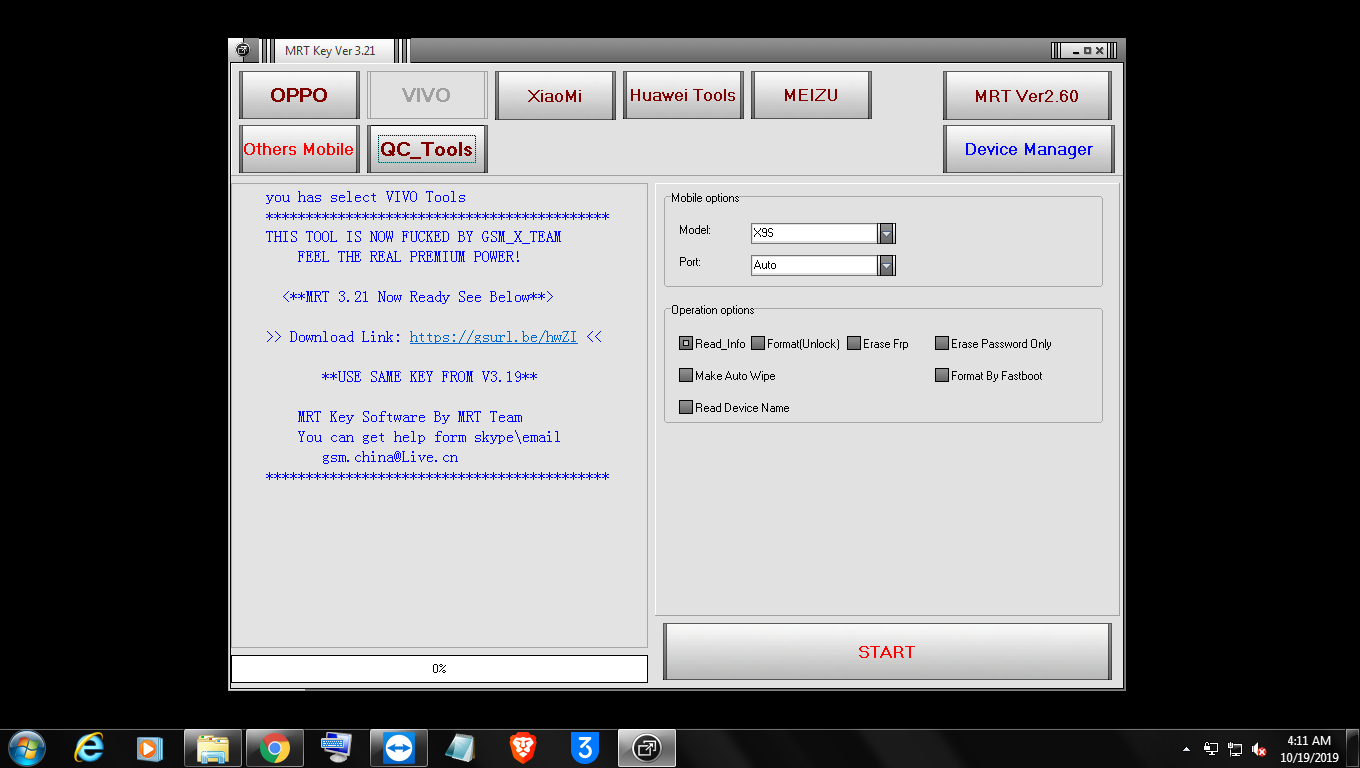Click the MRT Ver2.60 button

[x=1027, y=96]
